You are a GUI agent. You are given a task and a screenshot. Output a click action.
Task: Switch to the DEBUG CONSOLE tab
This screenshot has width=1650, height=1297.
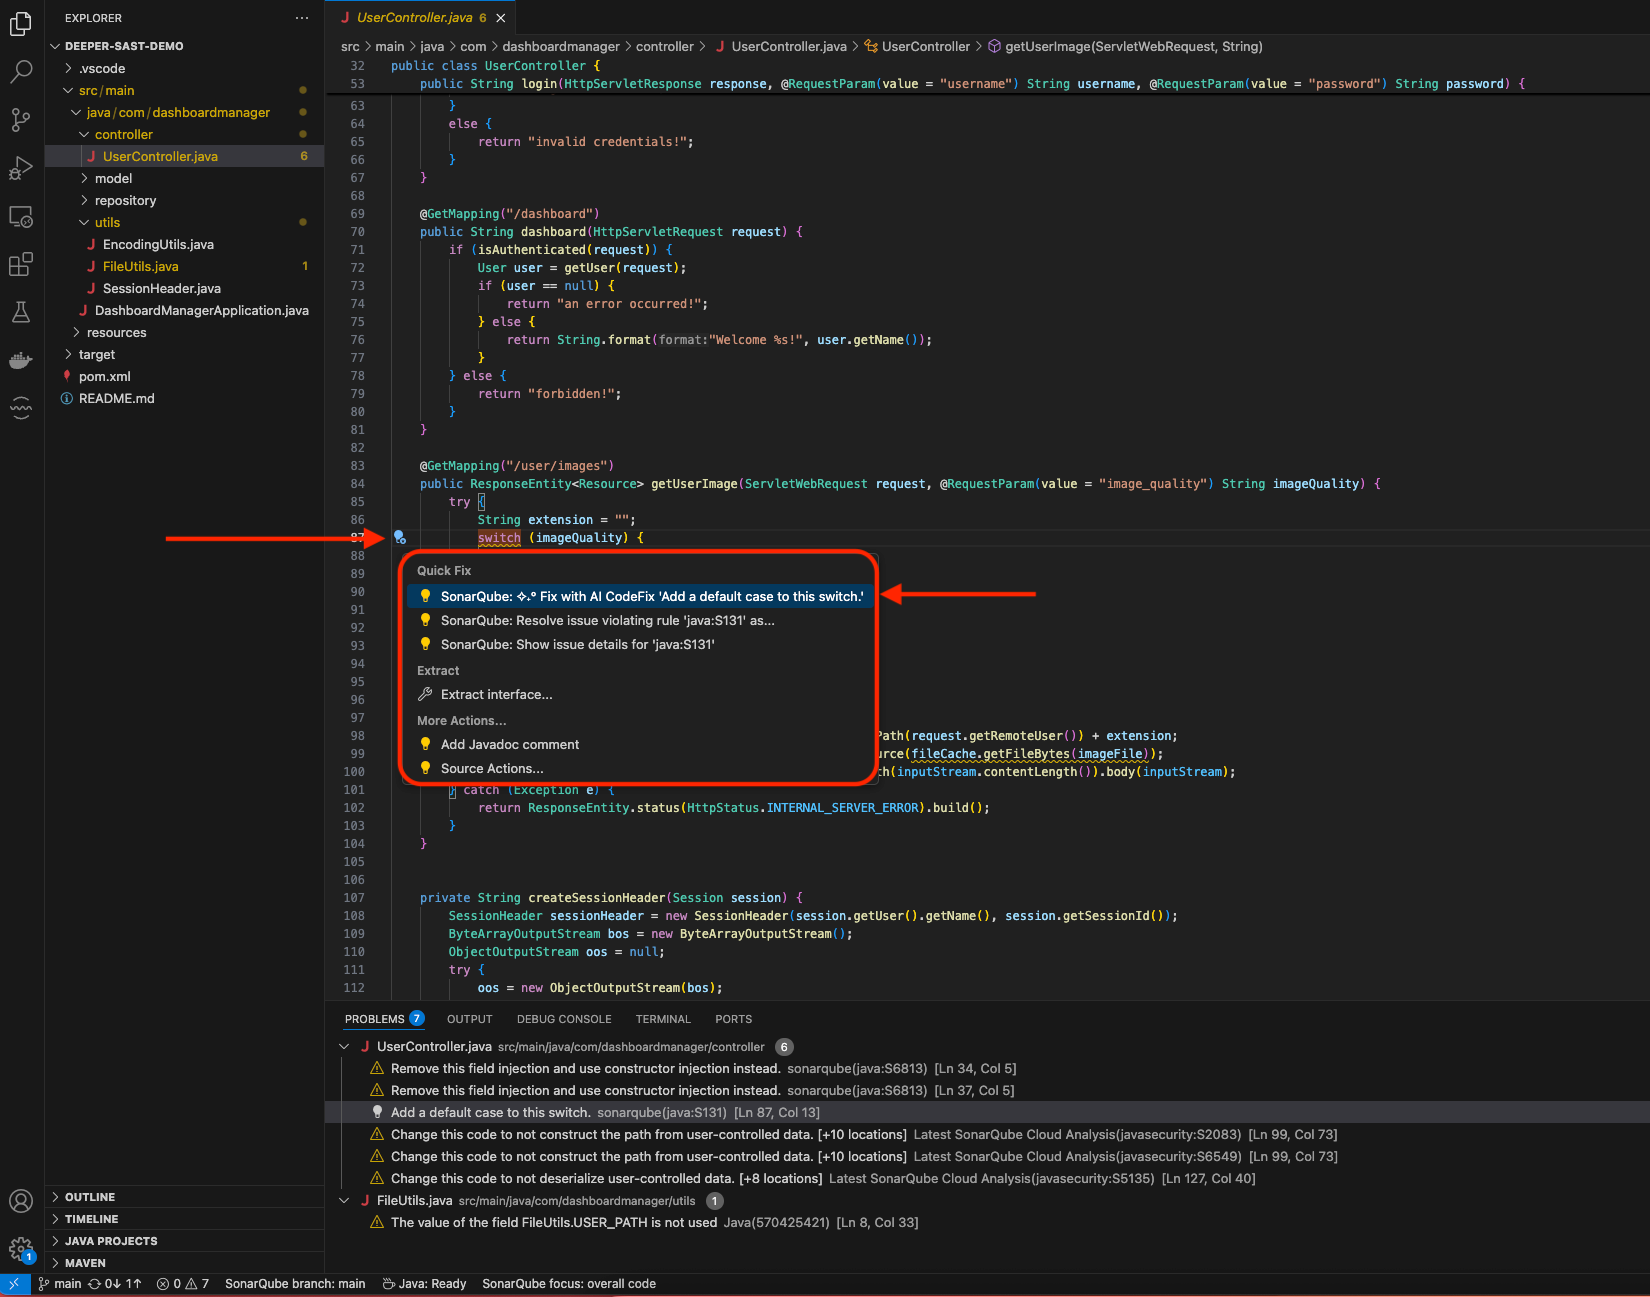(x=564, y=1018)
